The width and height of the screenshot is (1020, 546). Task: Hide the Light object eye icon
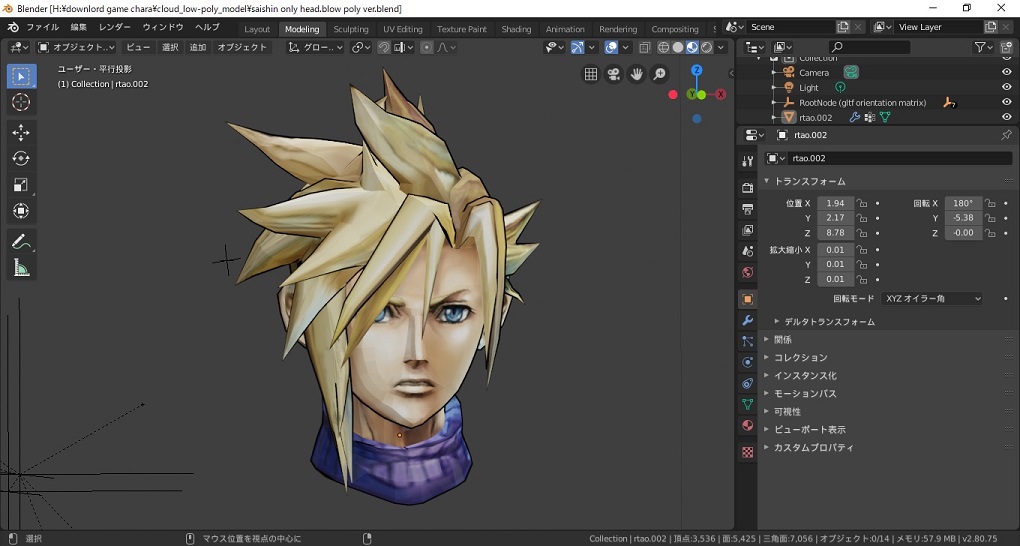(1006, 87)
